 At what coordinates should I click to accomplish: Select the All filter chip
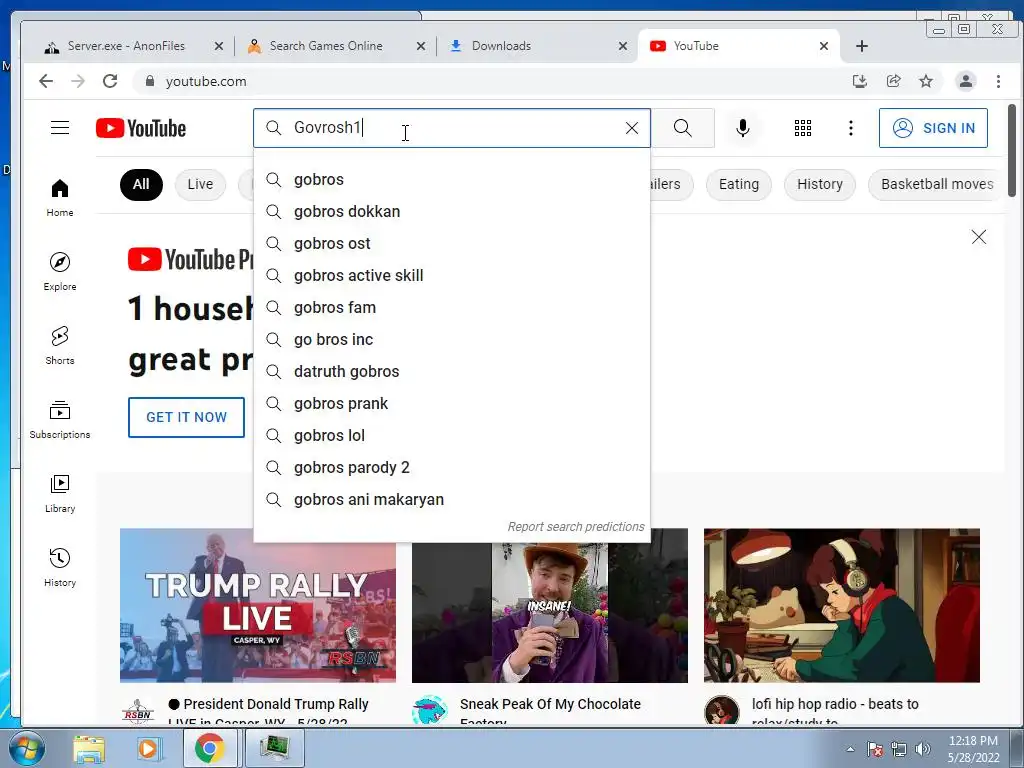click(x=141, y=184)
